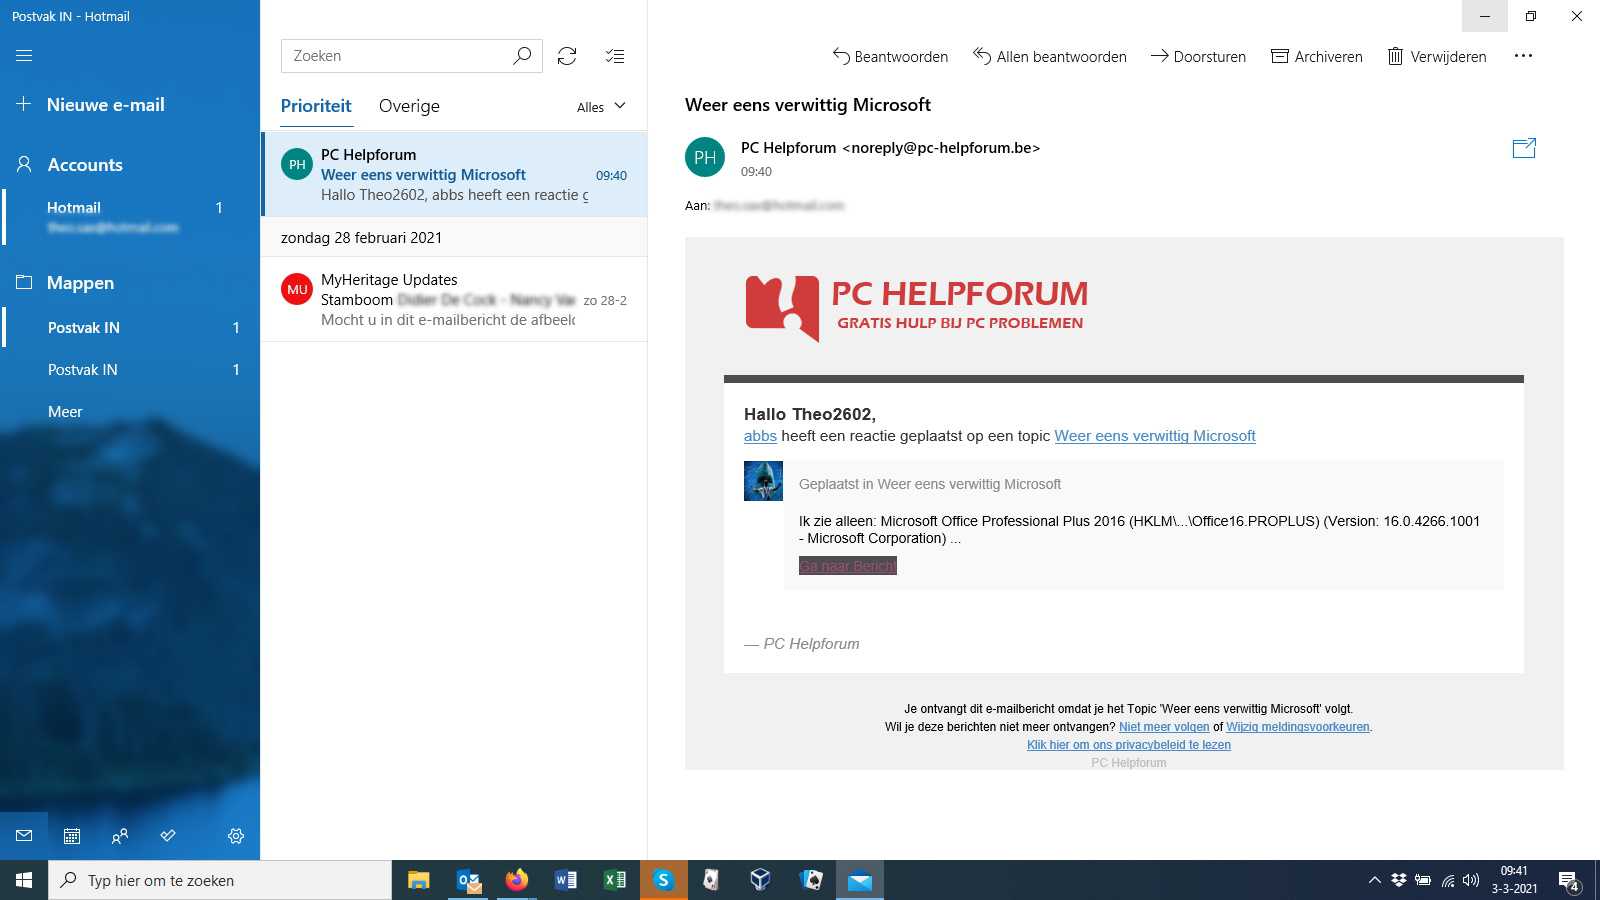Open the privacybeleid link
The image size is (1600, 900).
coord(1129,745)
